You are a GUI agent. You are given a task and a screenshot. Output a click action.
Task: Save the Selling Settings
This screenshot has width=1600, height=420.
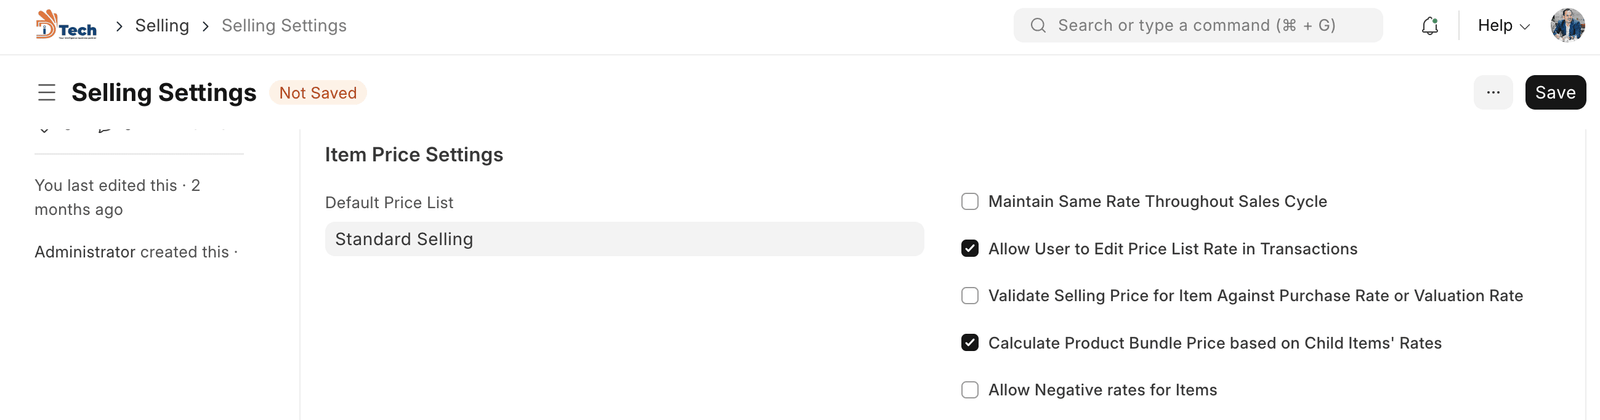click(1555, 93)
